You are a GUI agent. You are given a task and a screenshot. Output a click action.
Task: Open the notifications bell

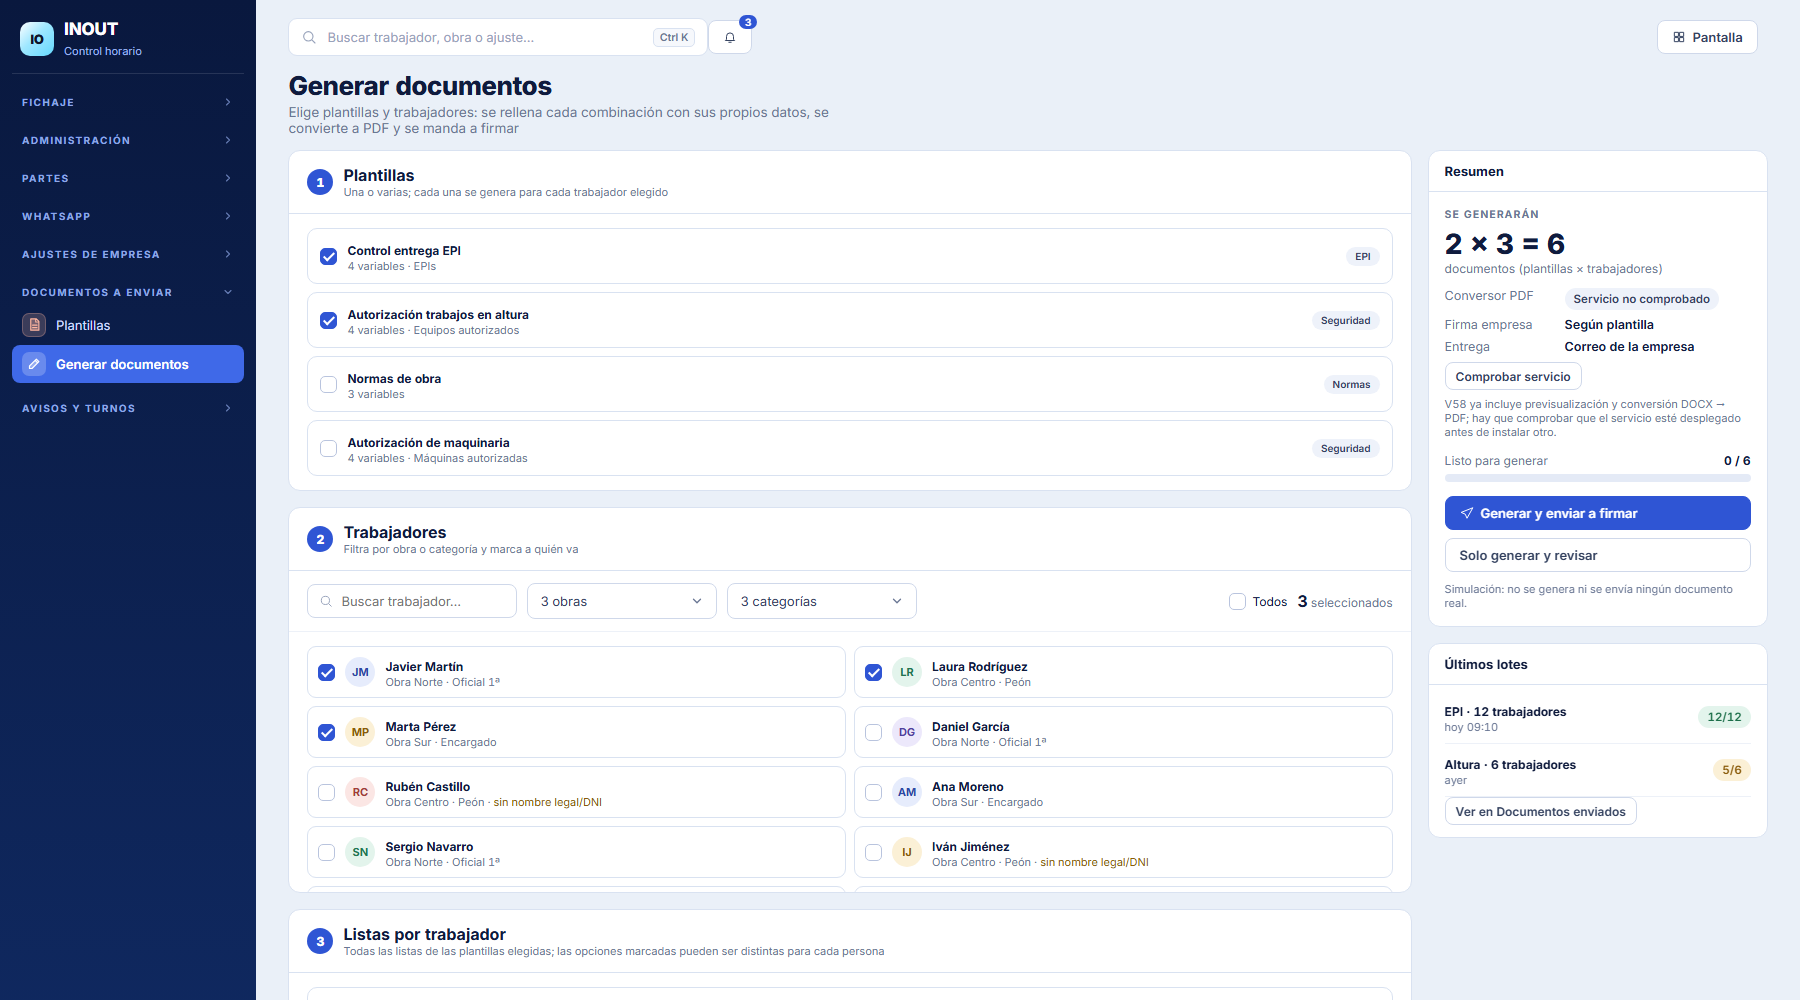[x=730, y=37]
